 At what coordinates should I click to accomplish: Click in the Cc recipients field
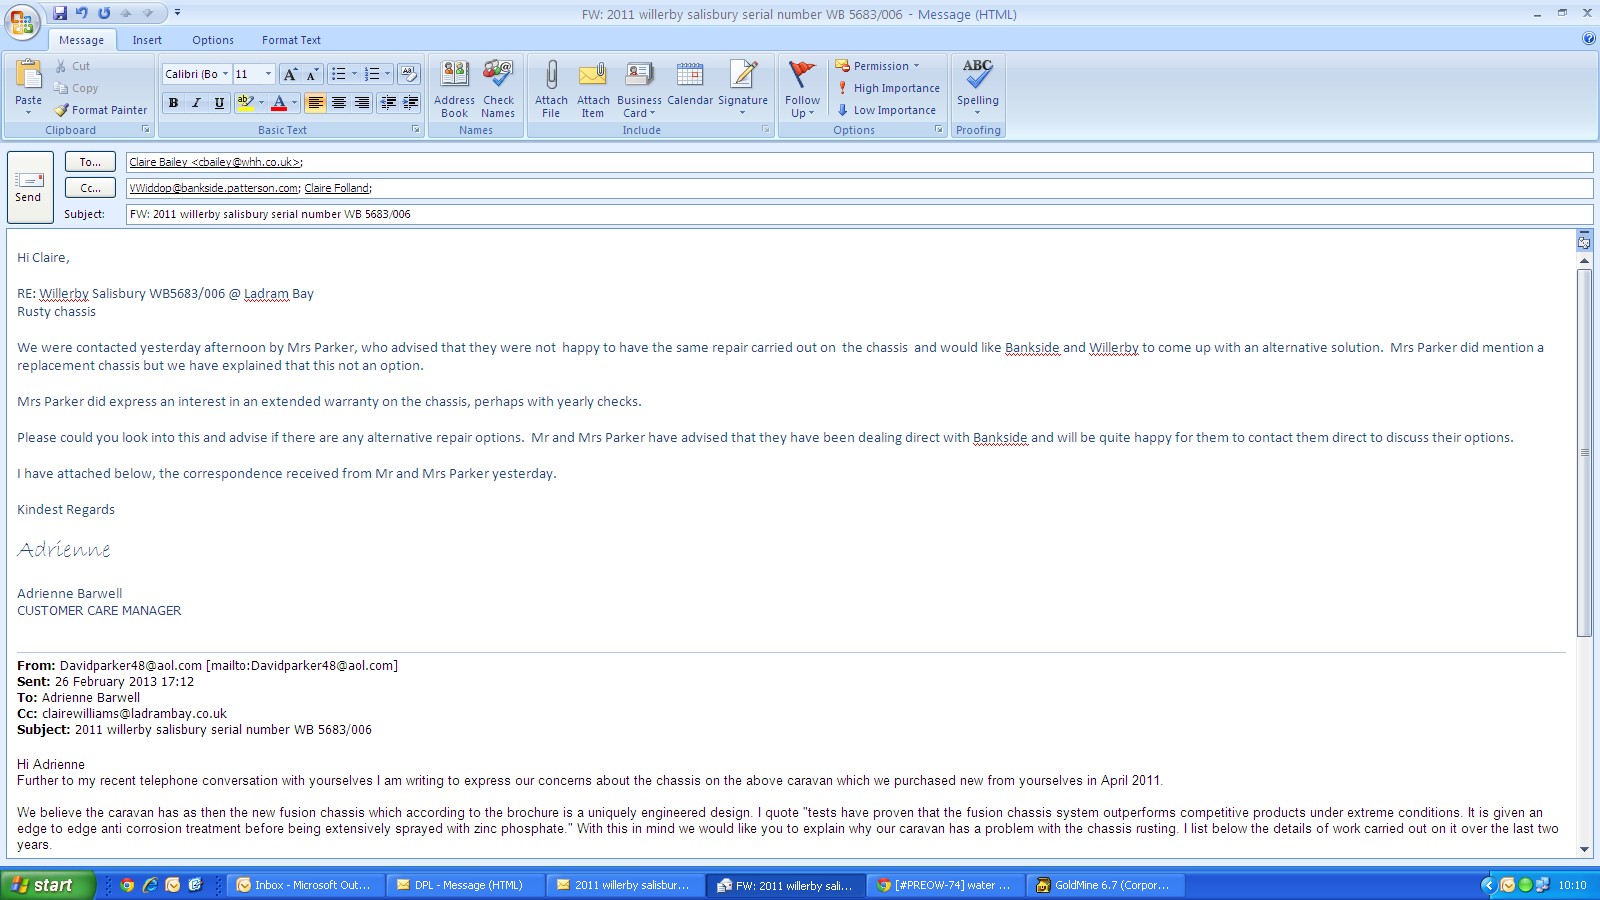point(859,188)
